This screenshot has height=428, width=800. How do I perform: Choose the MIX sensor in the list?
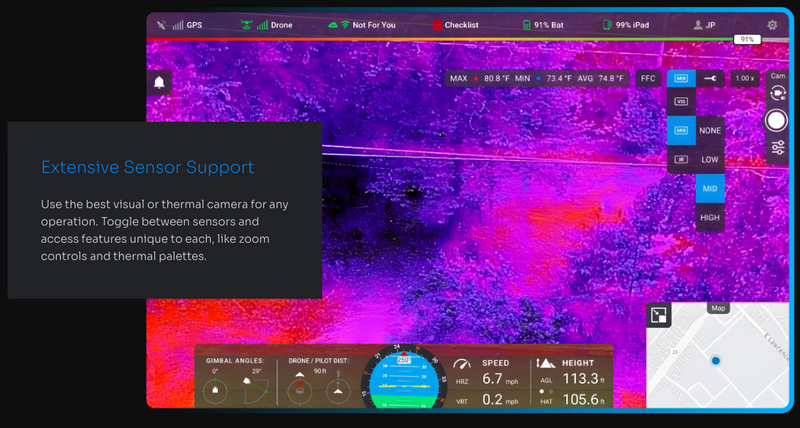tap(681, 130)
